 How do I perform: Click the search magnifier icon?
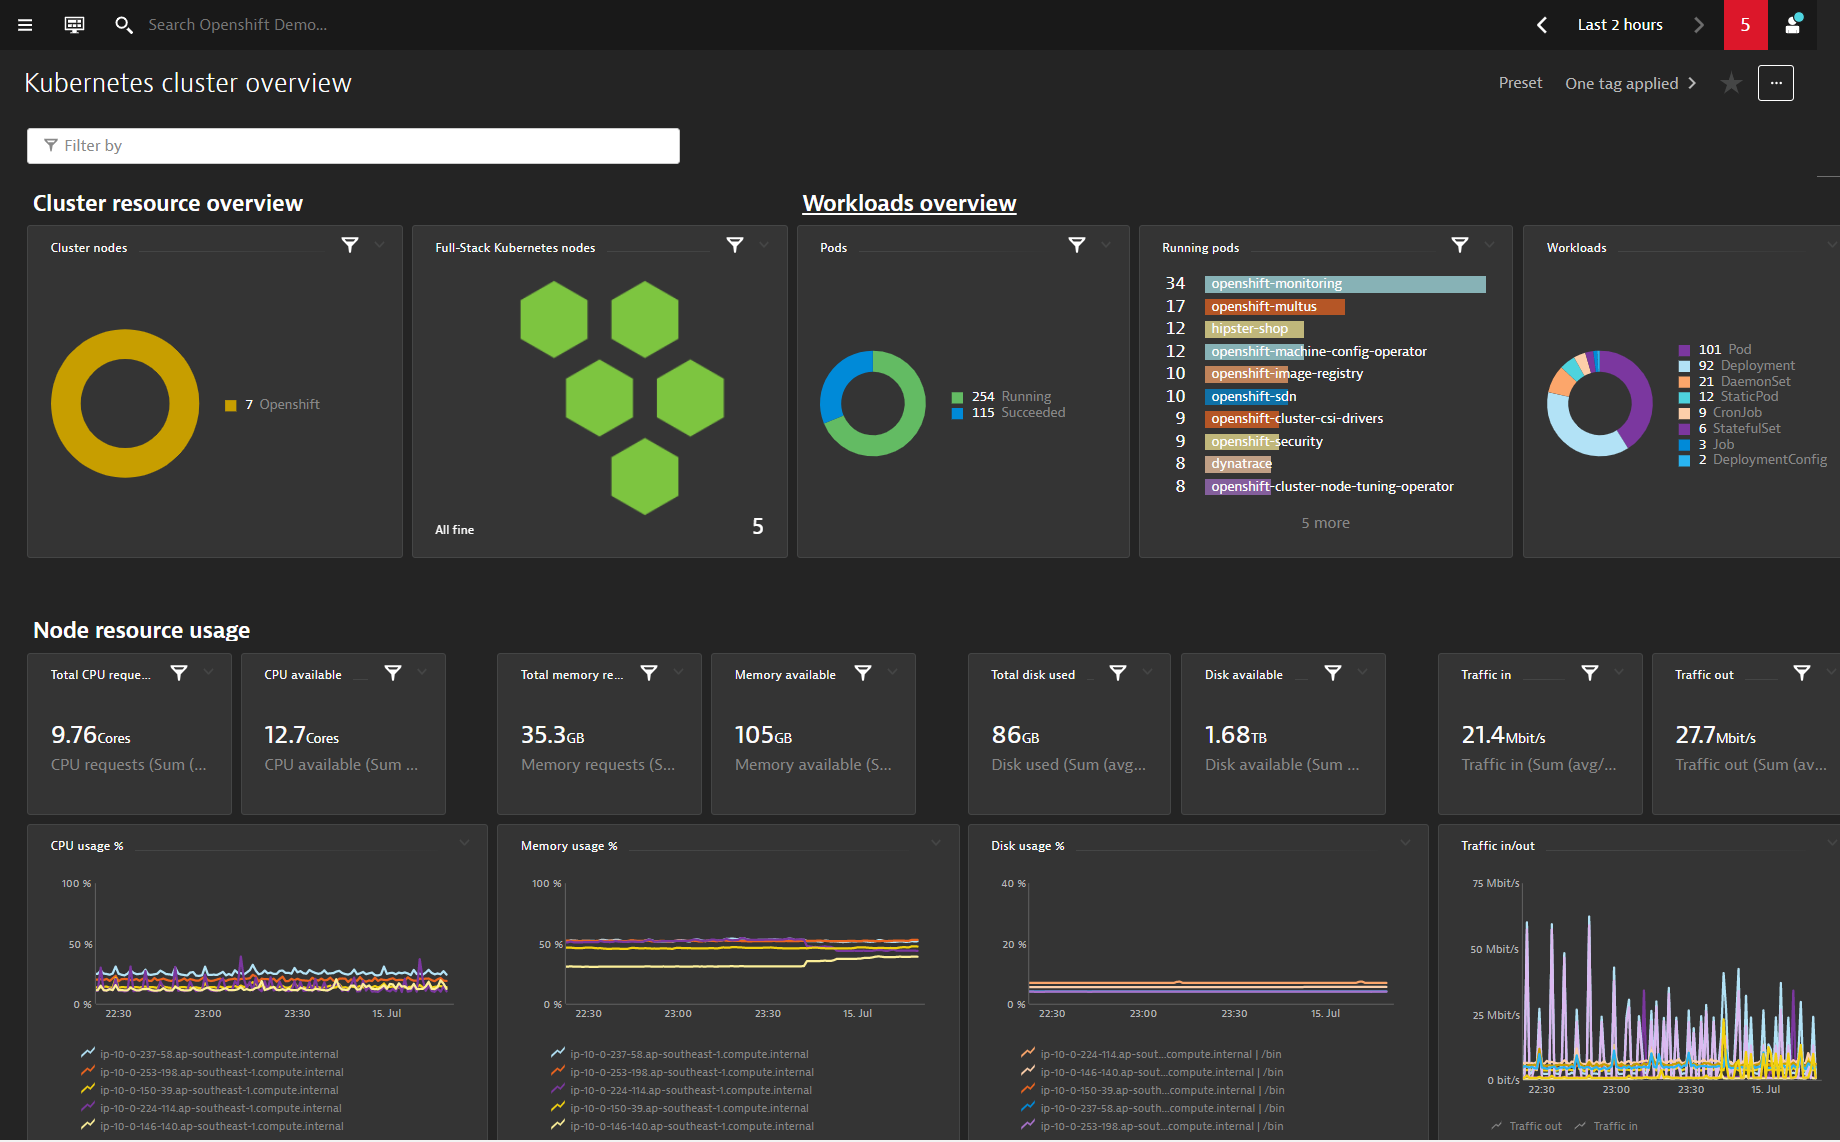[123, 25]
